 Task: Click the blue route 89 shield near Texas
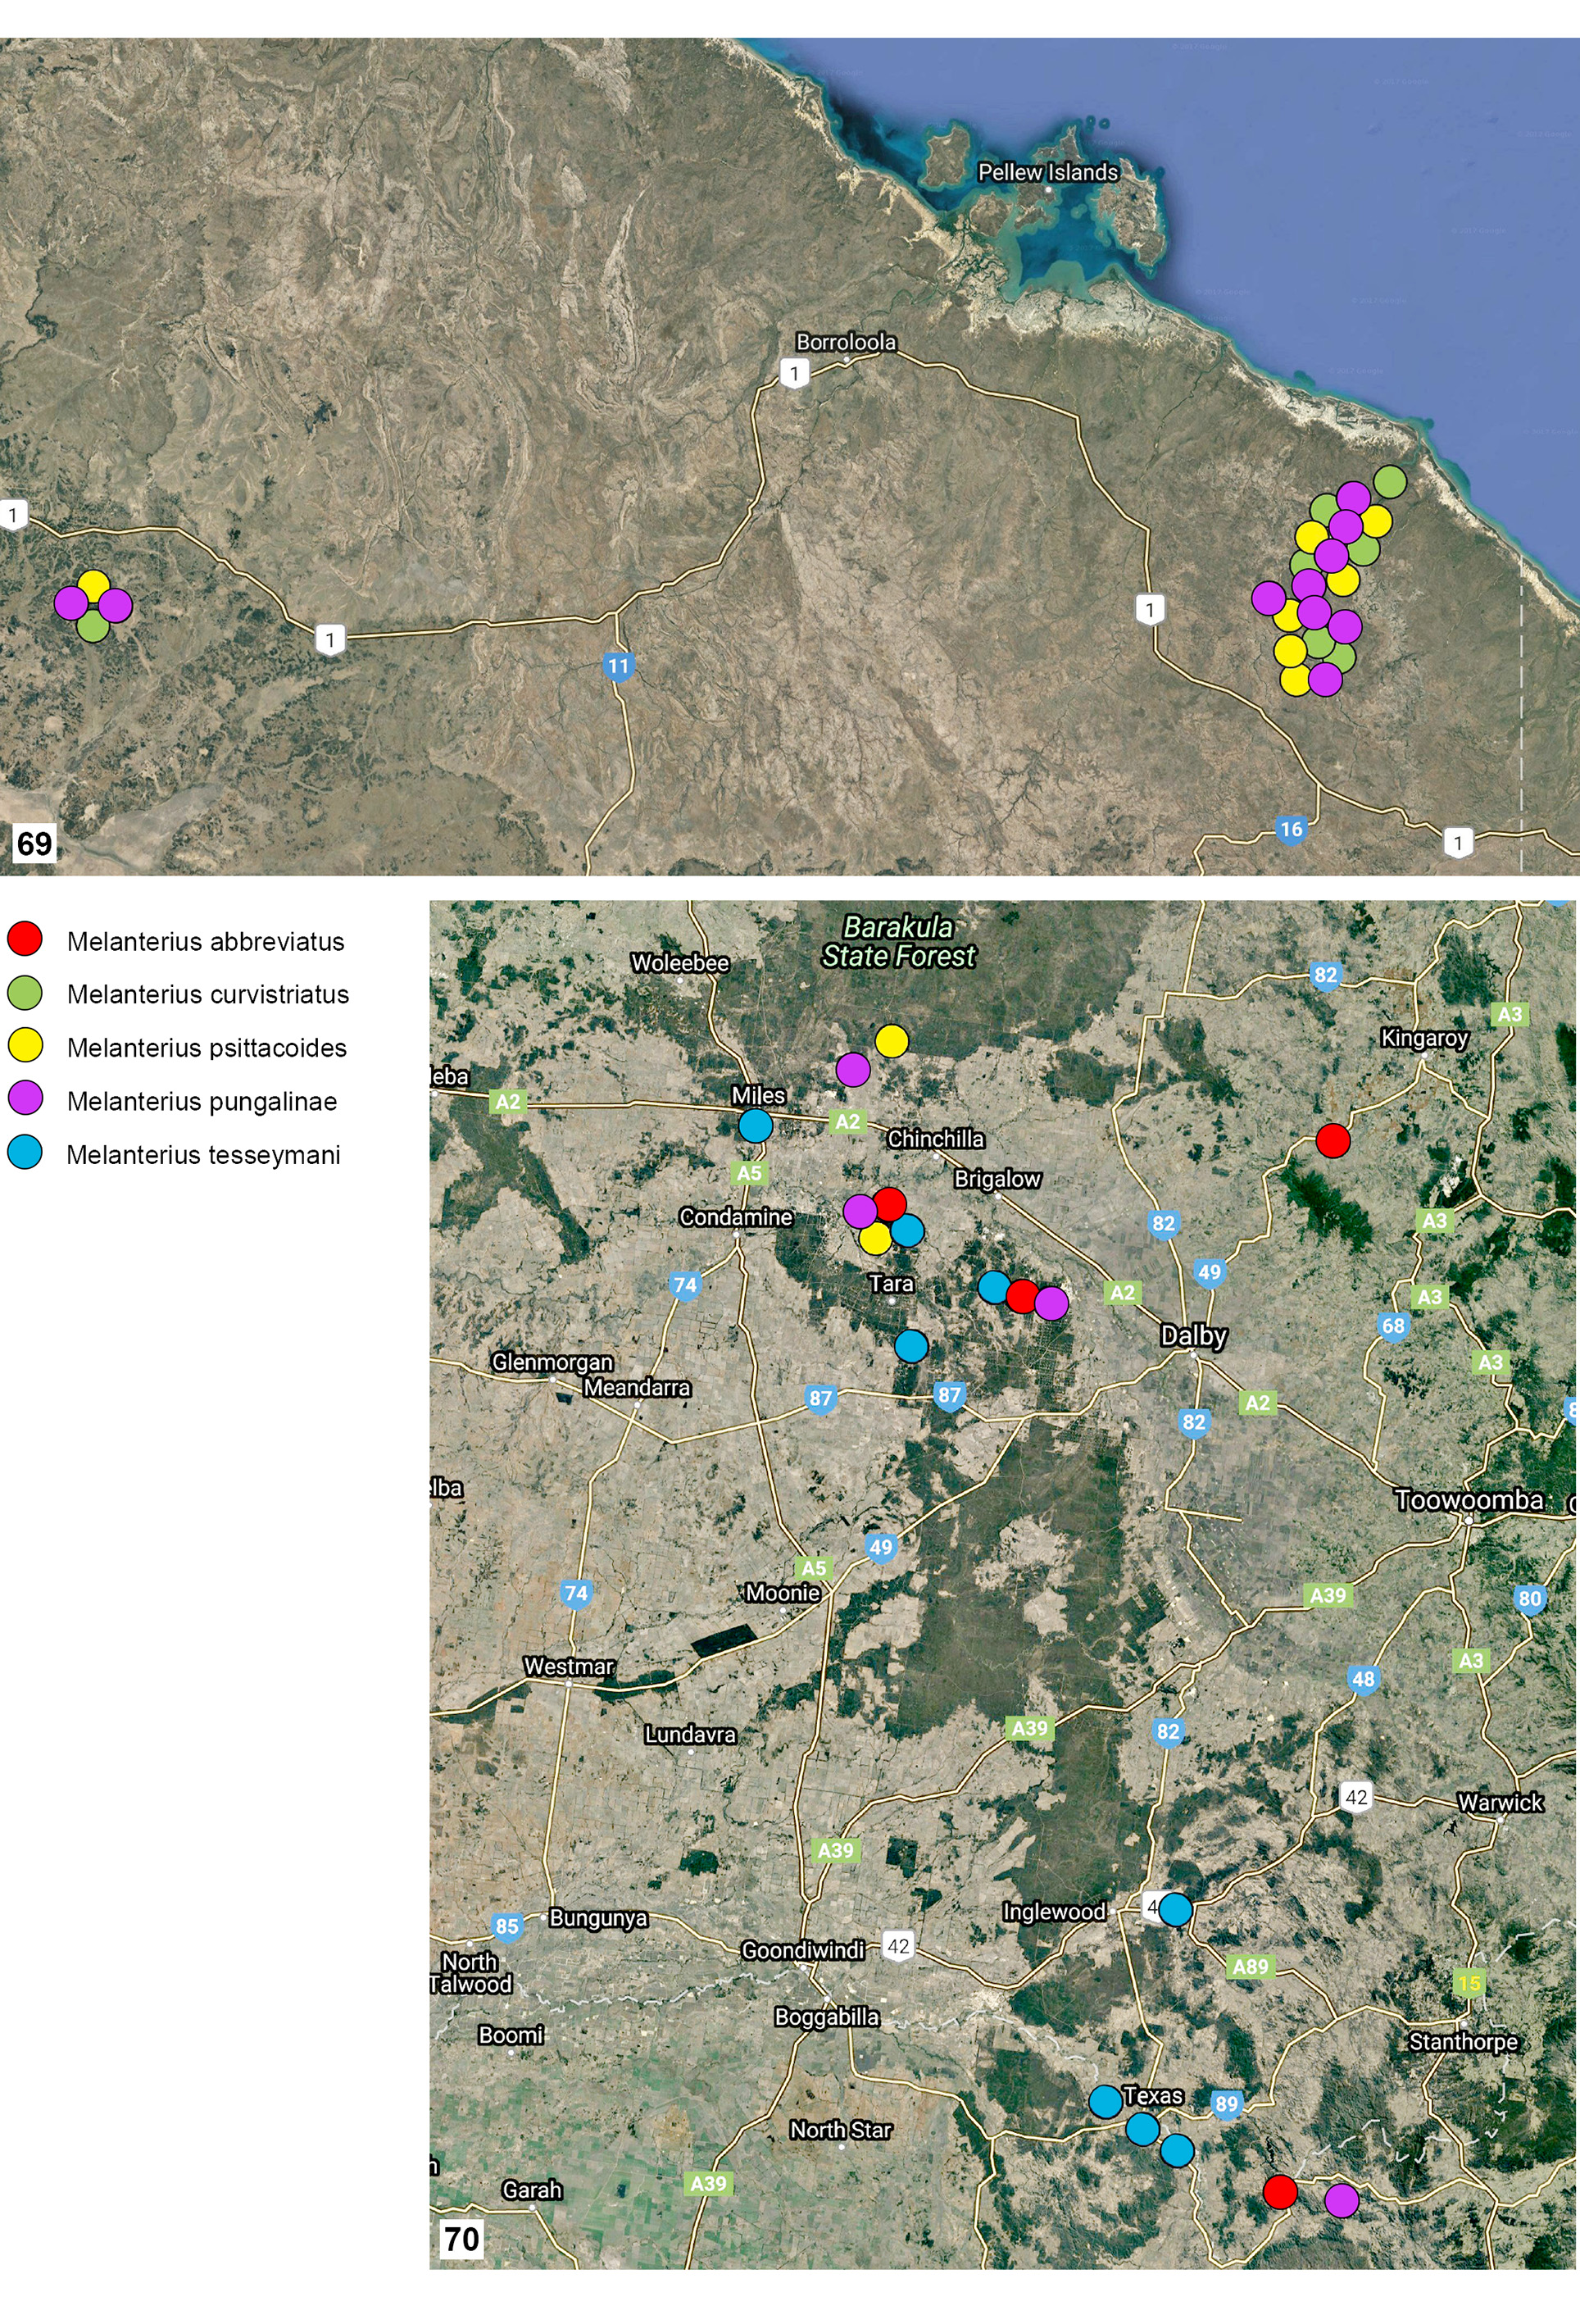point(1227,2104)
